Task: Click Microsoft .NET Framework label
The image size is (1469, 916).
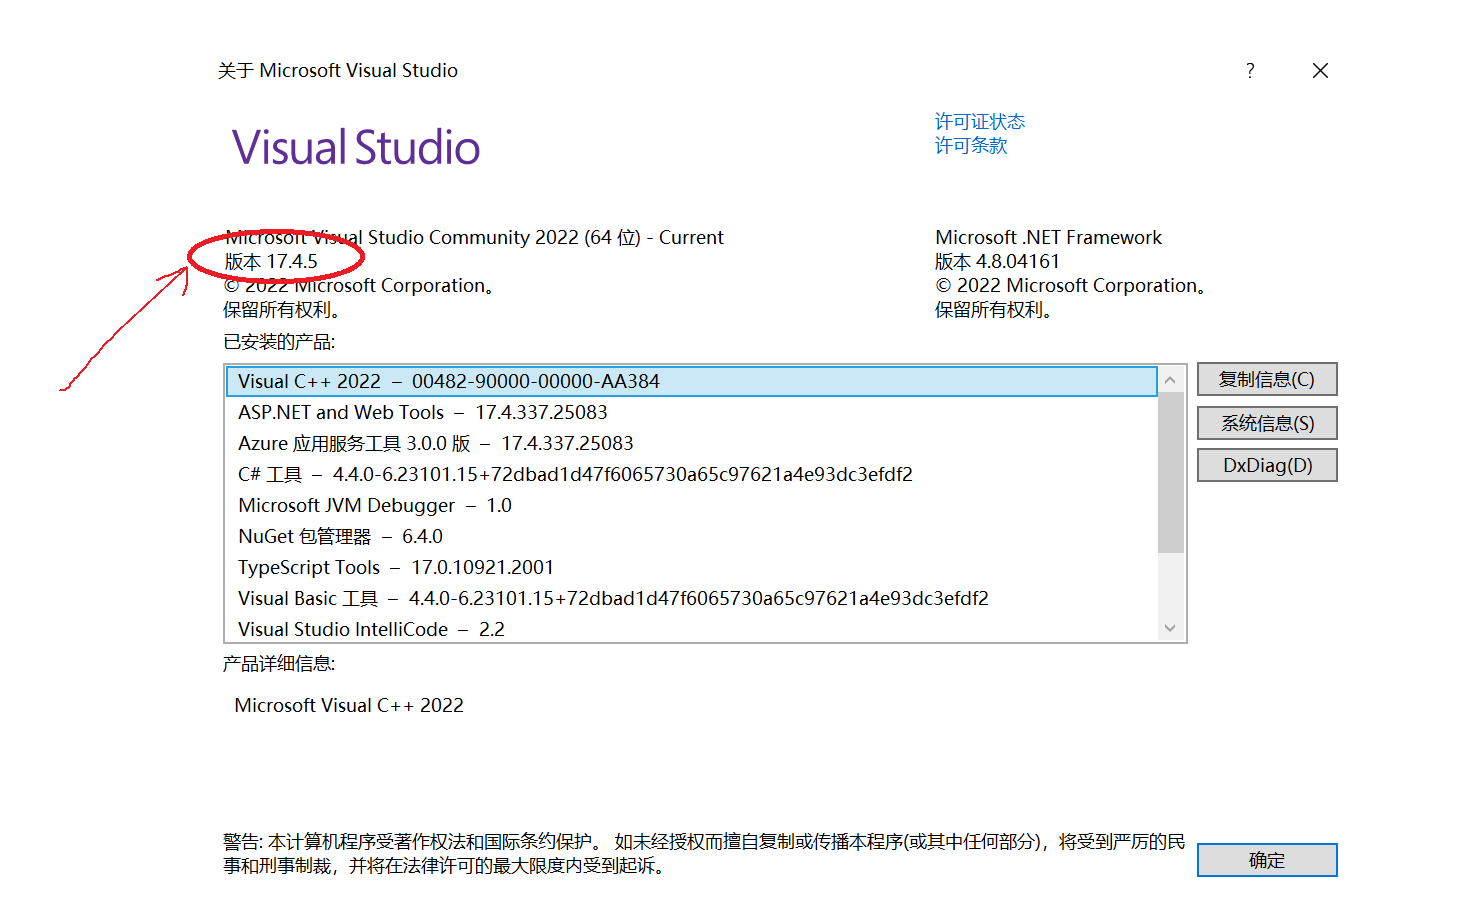Action: [1048, 237]
